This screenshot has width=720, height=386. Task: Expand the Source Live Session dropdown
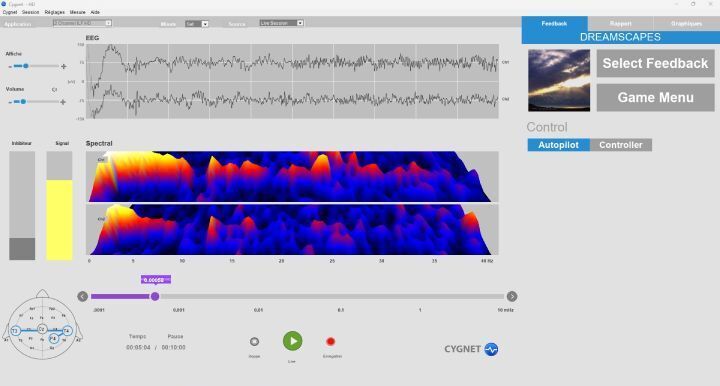[281, 23]
